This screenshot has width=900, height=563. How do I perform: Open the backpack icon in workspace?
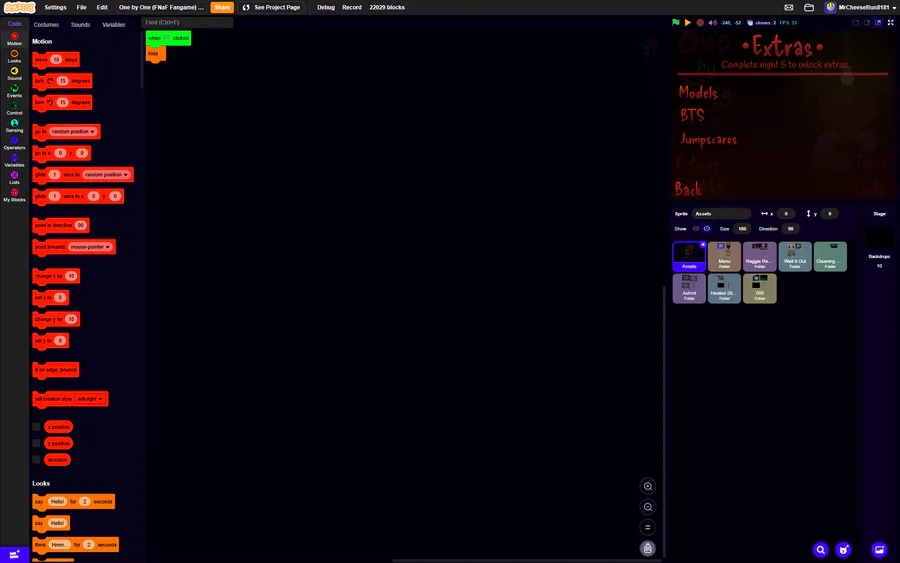pyautogui.click(x=647, y=549)
